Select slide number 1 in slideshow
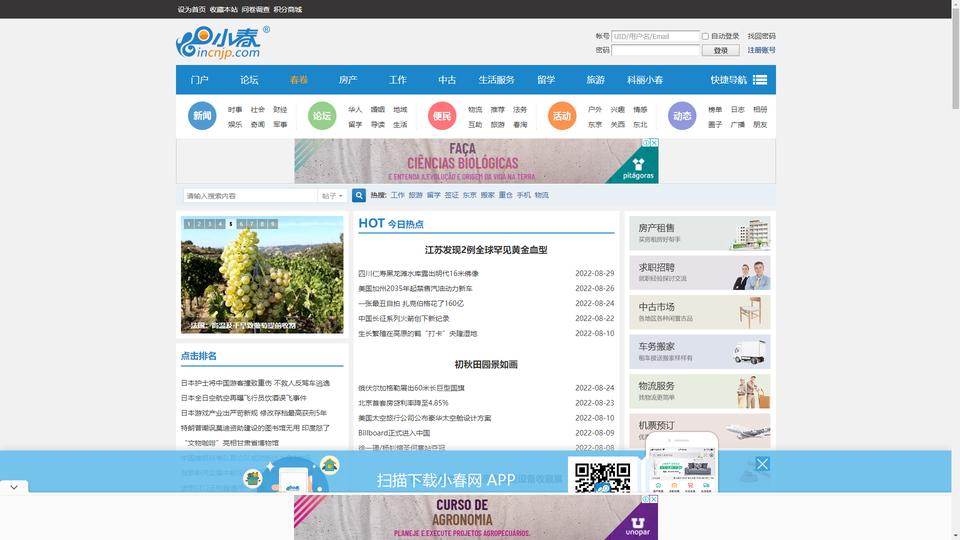Image resolution: width=960 pixels, height=540 pixels. 189,224
